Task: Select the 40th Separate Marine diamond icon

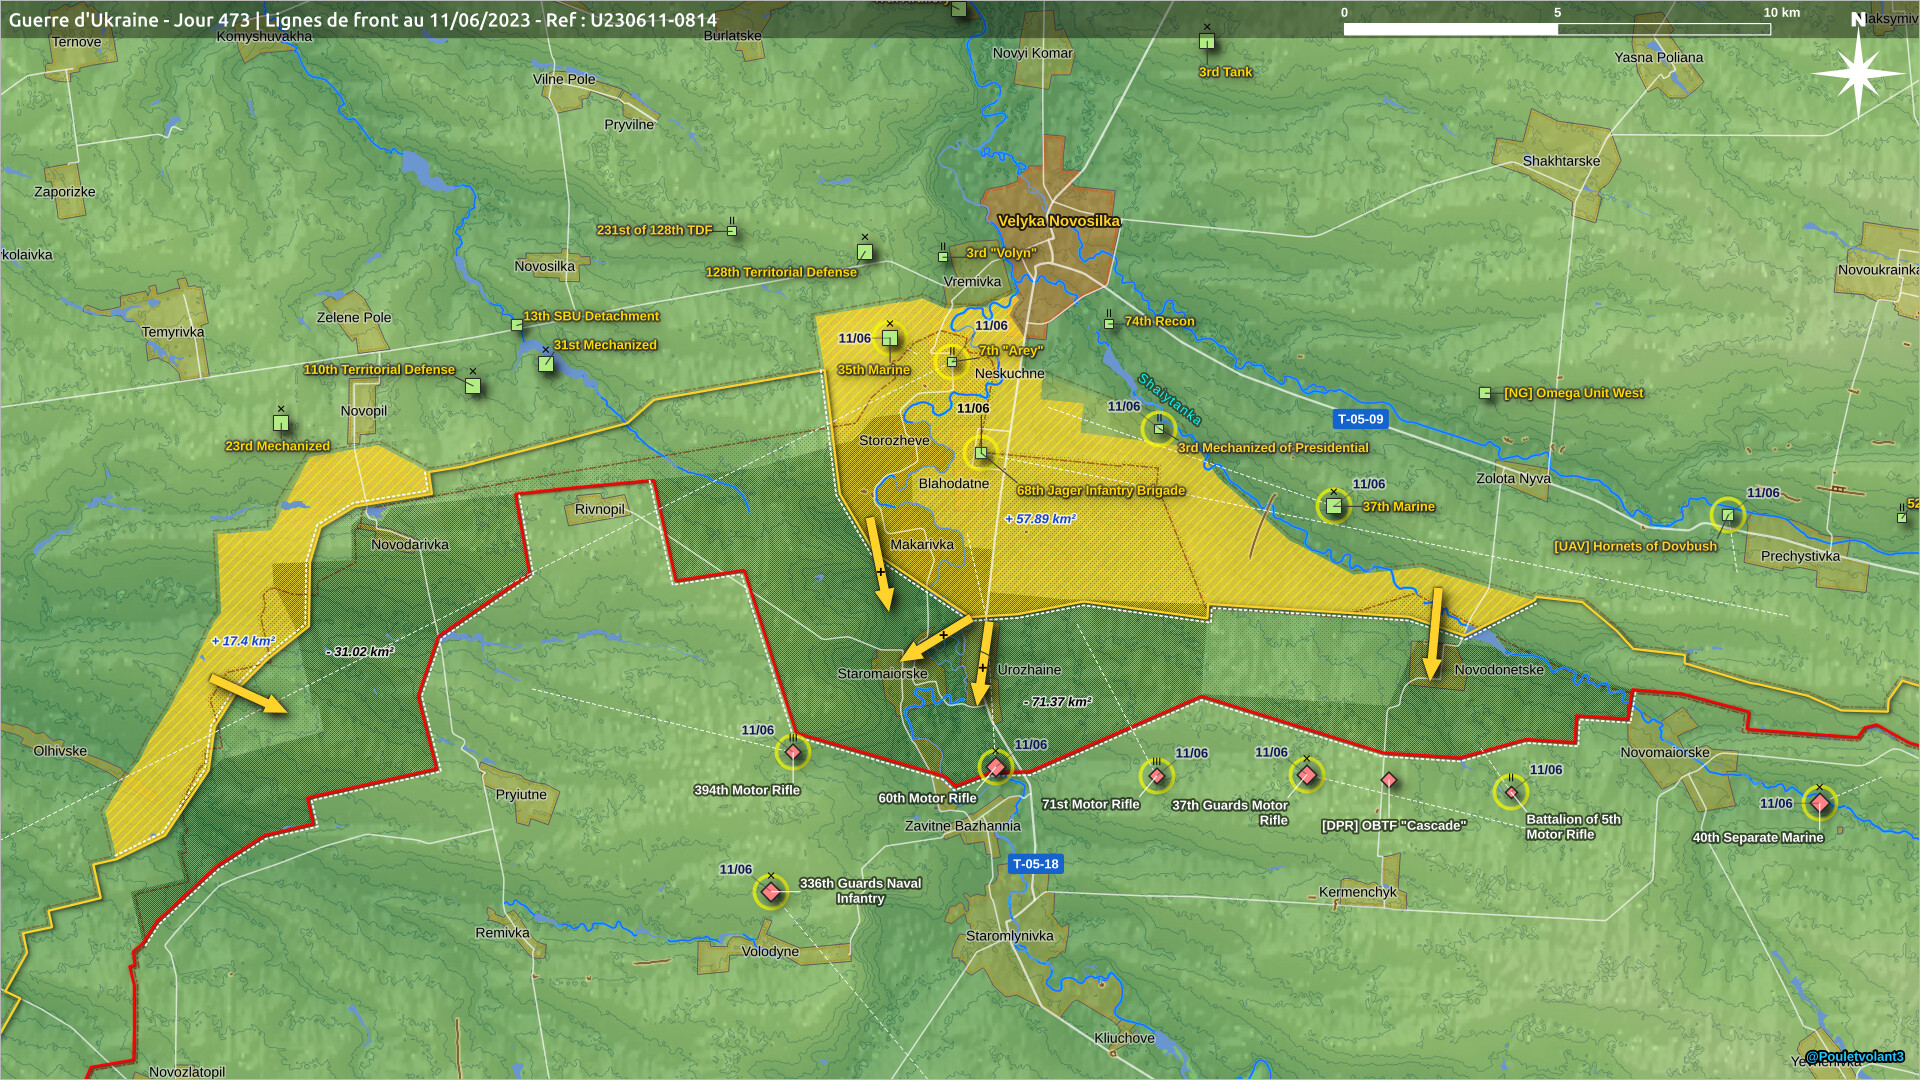Action: (1820, 802)
